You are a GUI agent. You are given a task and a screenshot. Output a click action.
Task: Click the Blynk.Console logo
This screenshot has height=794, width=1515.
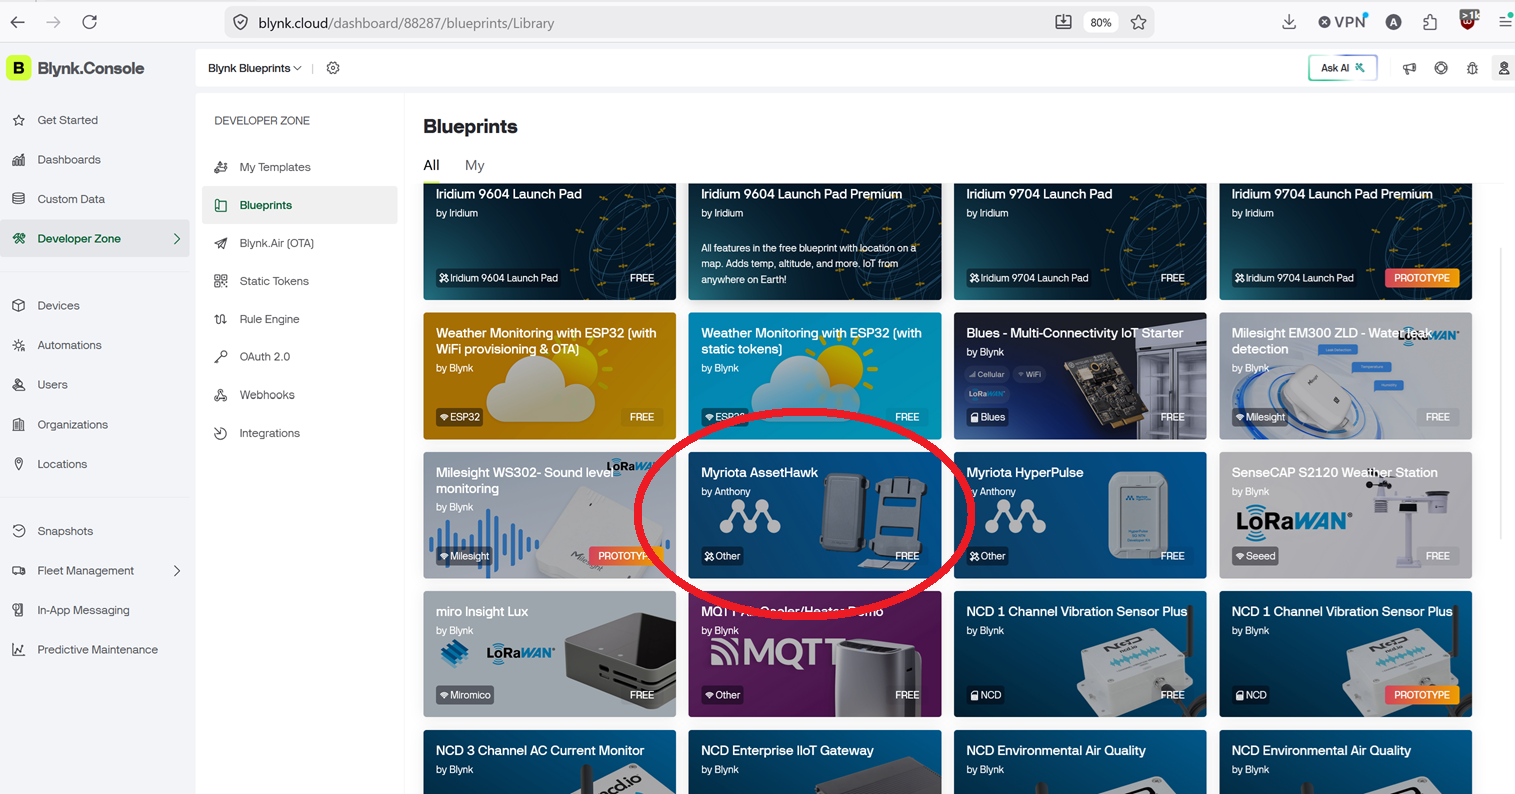tap(76, 68)
